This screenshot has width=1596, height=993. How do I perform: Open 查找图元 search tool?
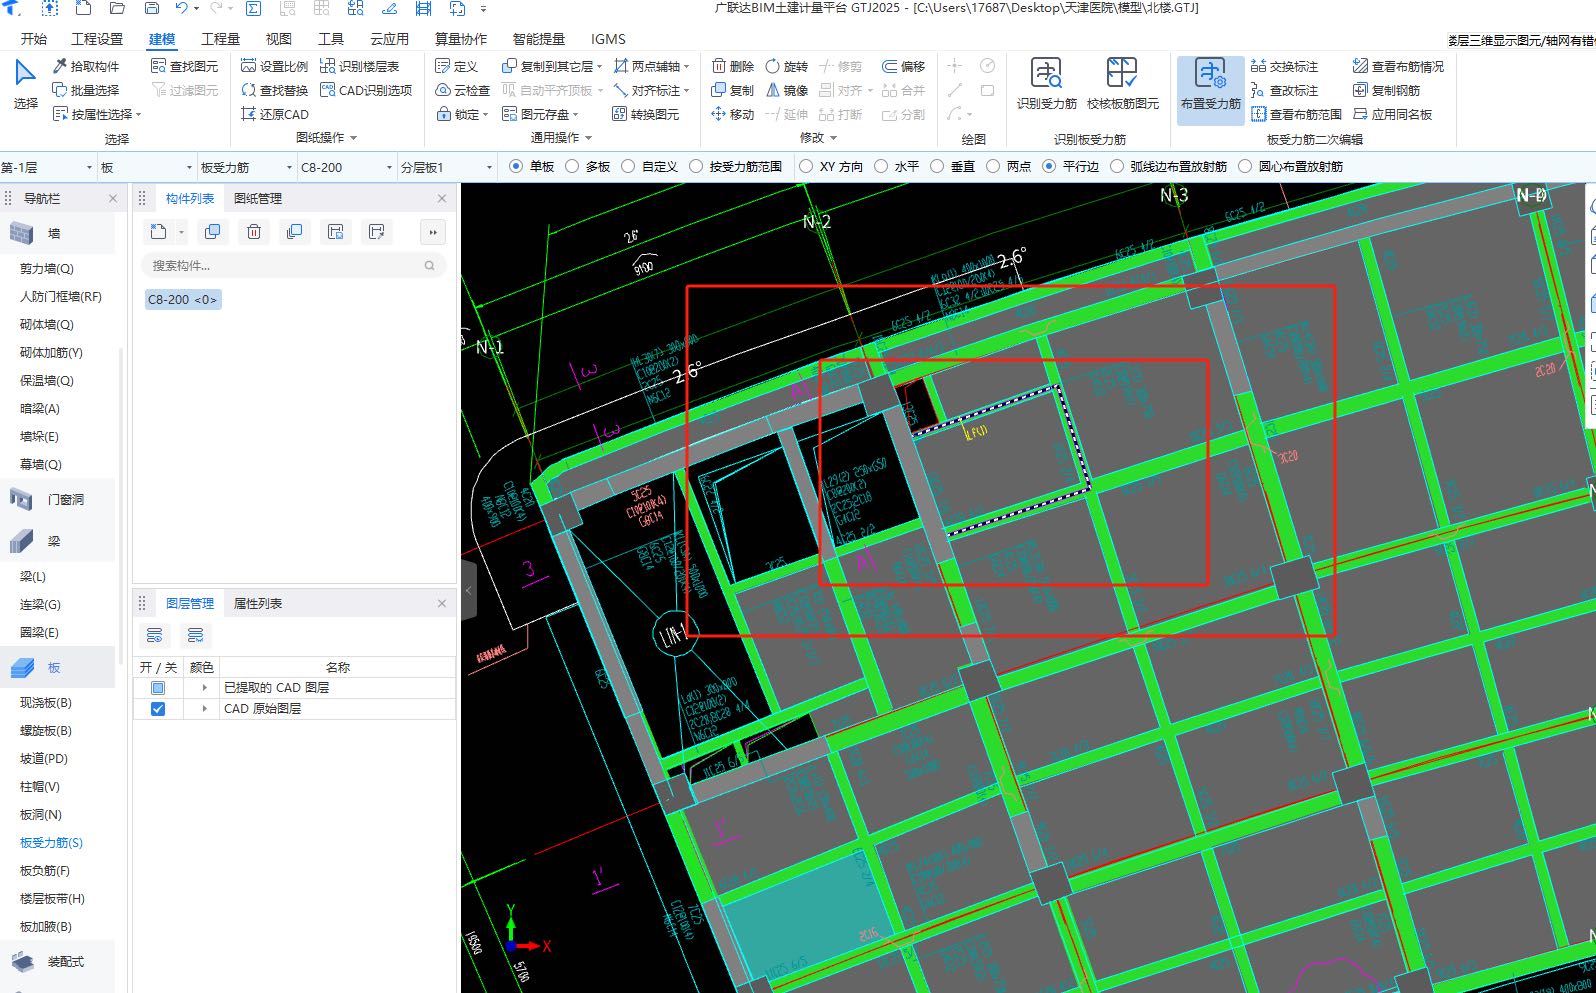(x=184, y=66)
